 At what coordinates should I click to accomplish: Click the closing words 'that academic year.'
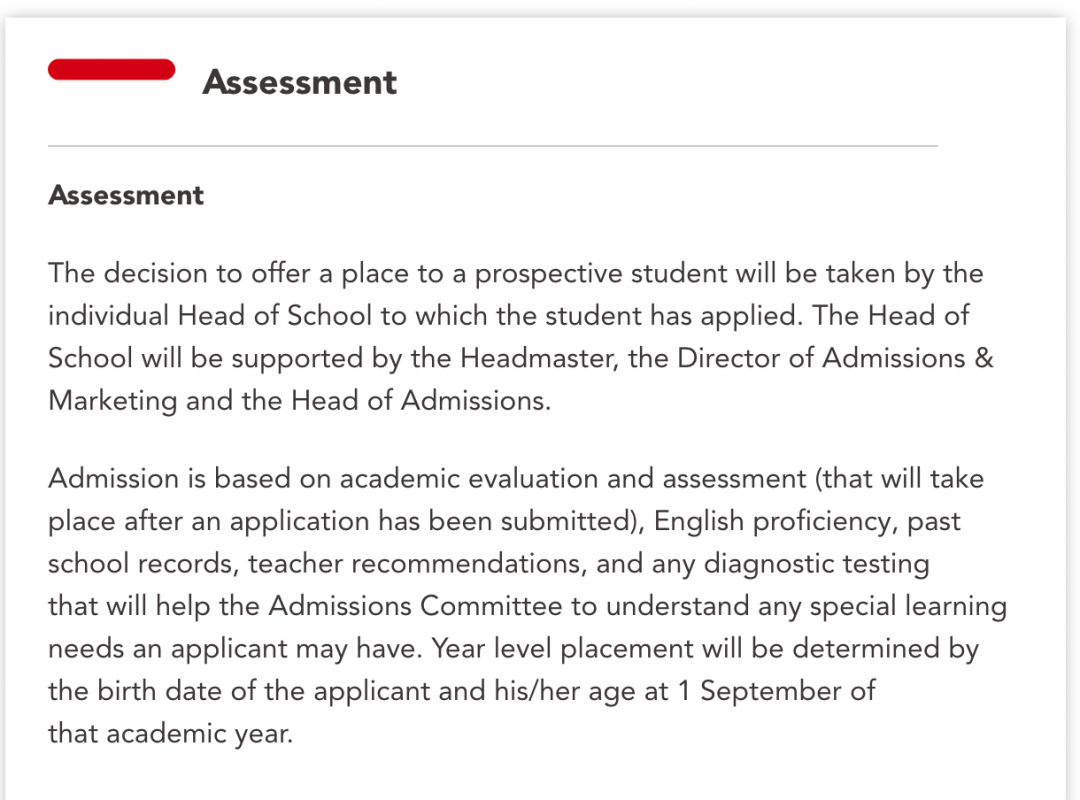coord(171,734)
